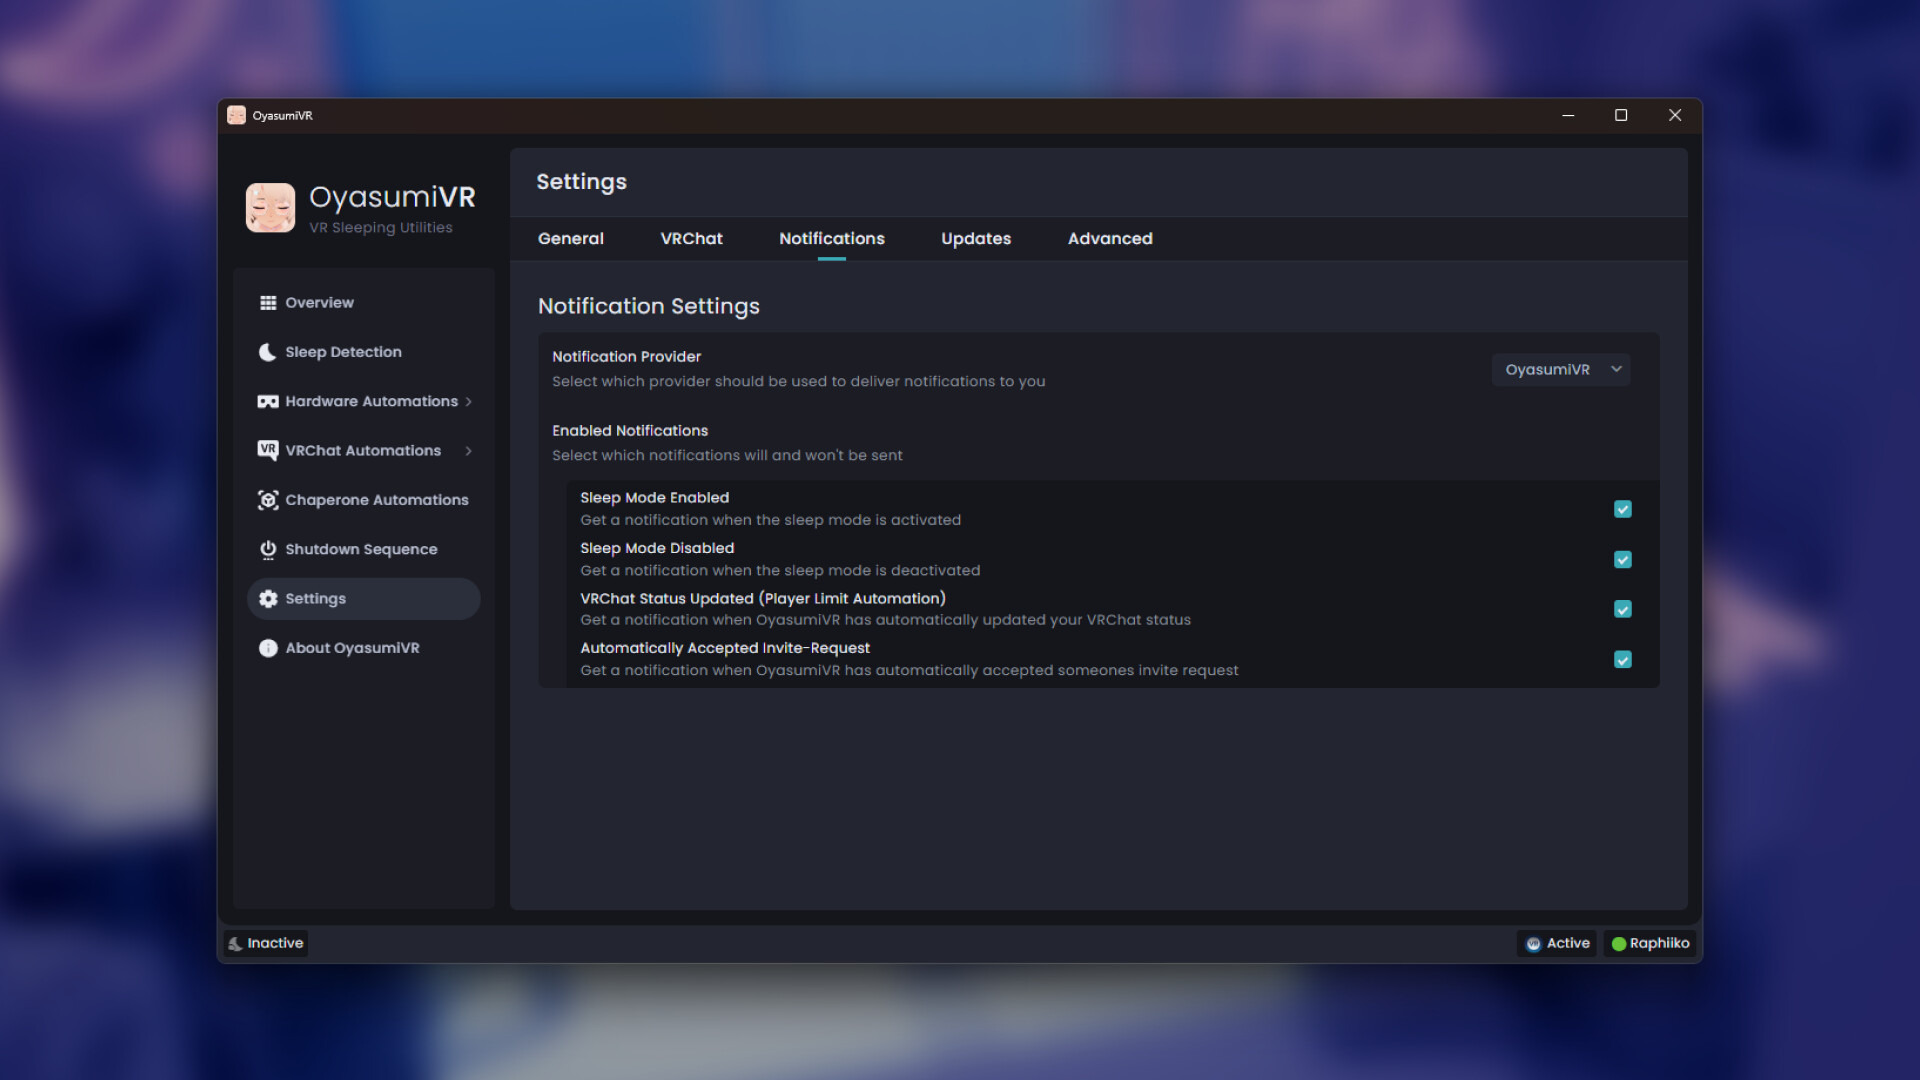Click the sleep status icon near Inactive
This screenshot has width=1920, height=1080.
point(236,943)
